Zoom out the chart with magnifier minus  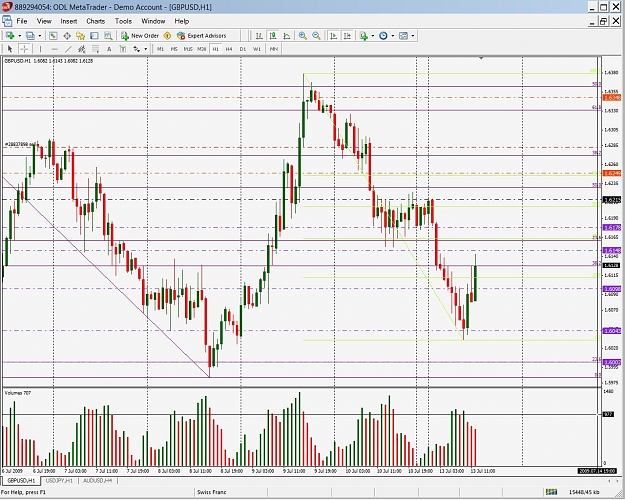pyautogui.click(x=316, y=36)
